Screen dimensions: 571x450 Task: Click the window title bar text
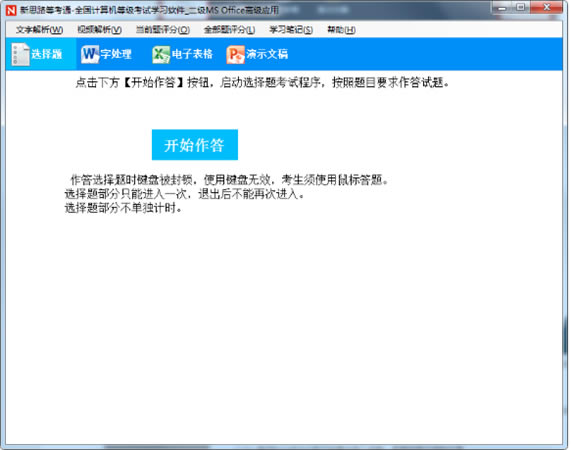click(x=149, y=10)
